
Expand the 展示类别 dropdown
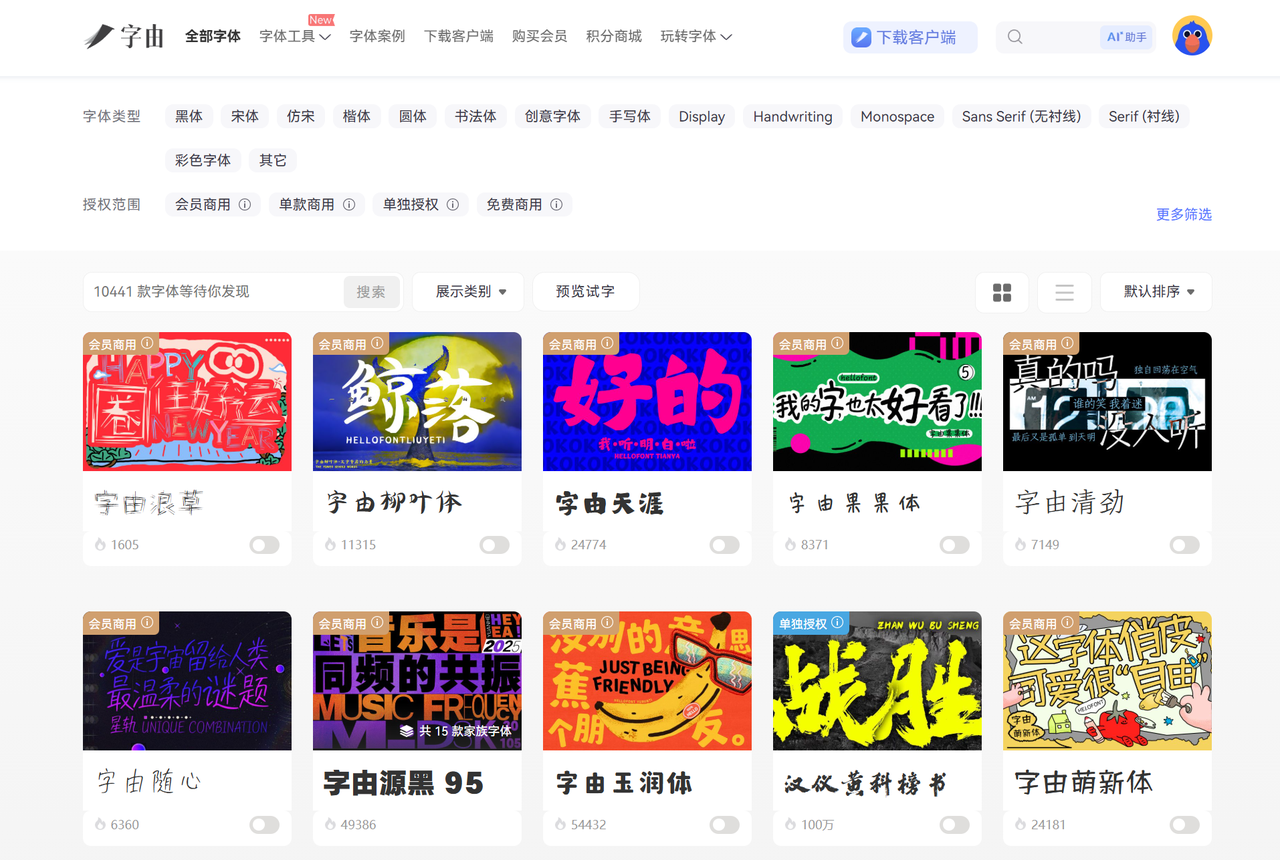pos(471,291)
